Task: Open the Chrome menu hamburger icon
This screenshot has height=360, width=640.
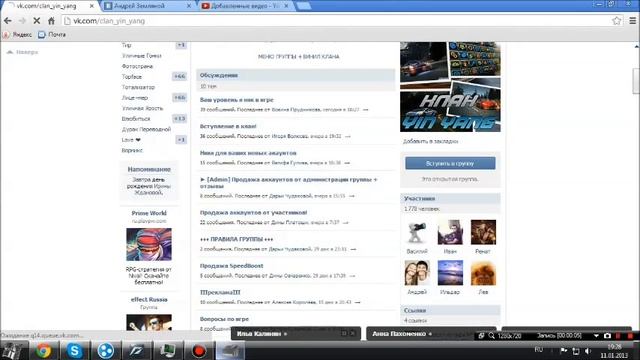Action: pos(632,20)
